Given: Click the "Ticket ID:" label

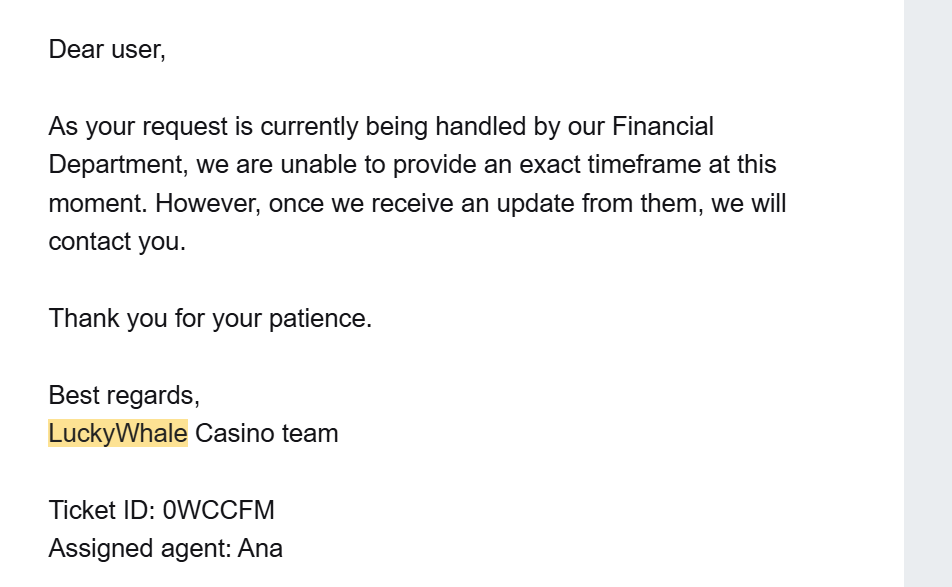Looking at the screenshot, I should click(101, 510).
